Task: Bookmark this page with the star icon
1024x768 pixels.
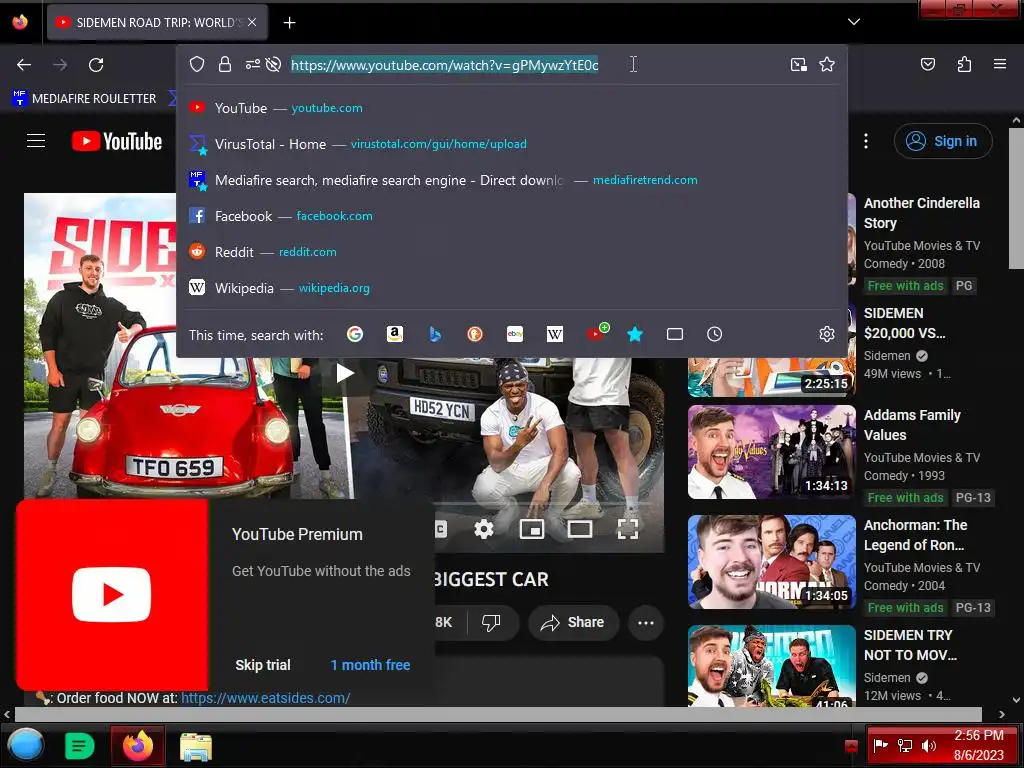Action: coord(827,64)
